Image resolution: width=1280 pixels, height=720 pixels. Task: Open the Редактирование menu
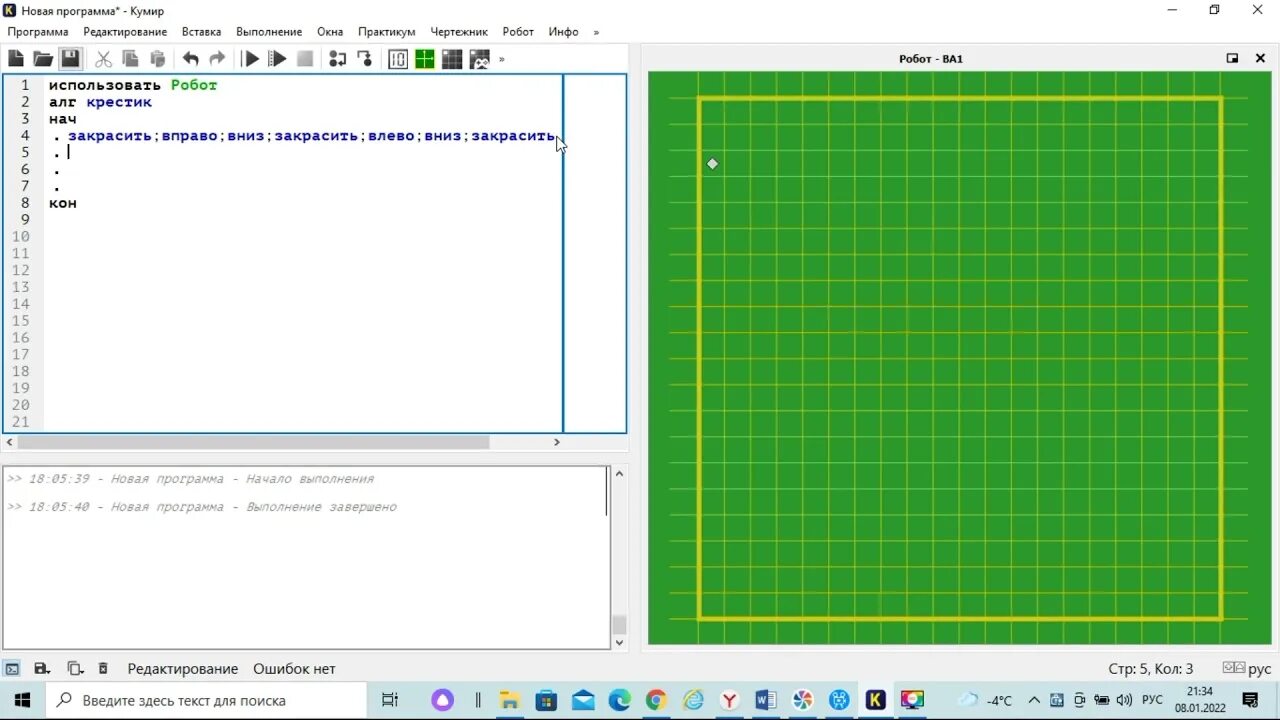point(125,32)
